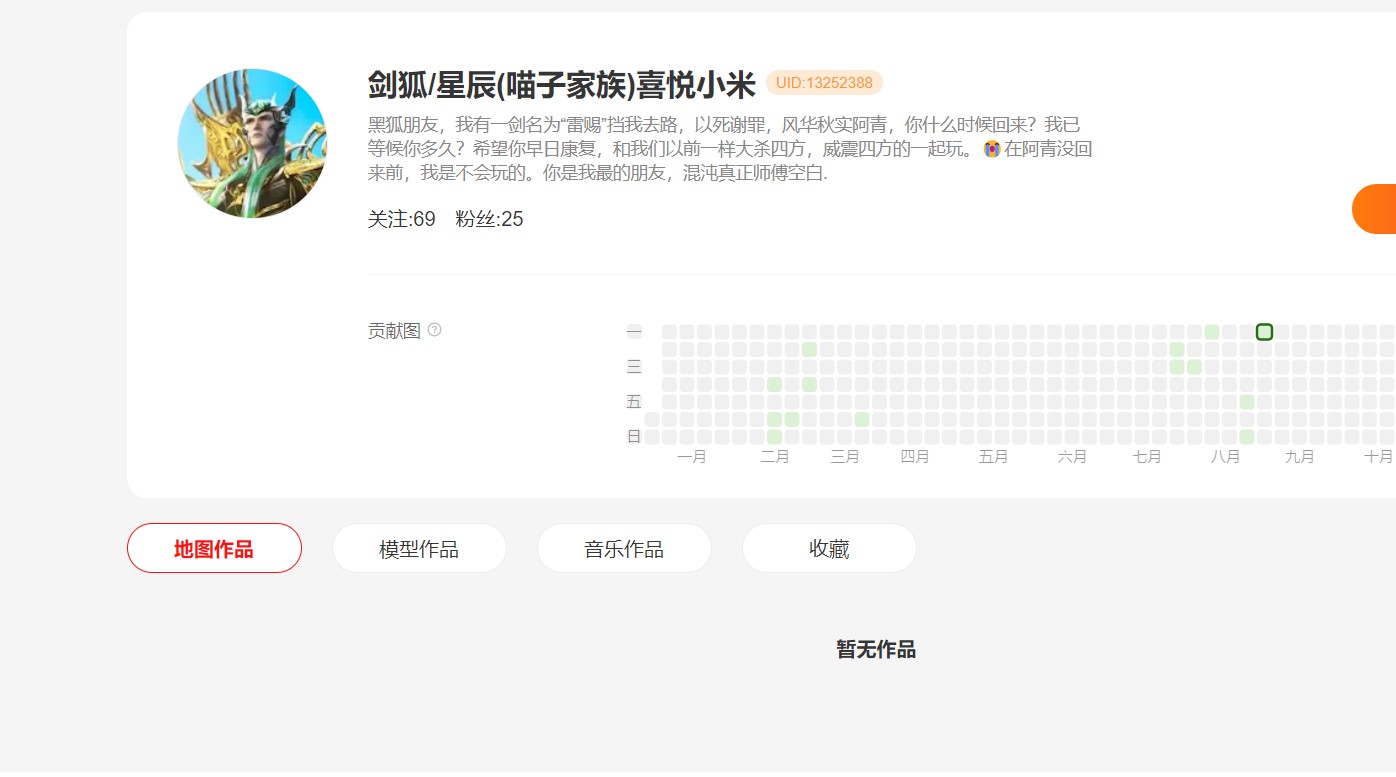Click the 五 weekday row label
The width and height of the screenshot is (1396, 777).
click(x=634, y=402)
